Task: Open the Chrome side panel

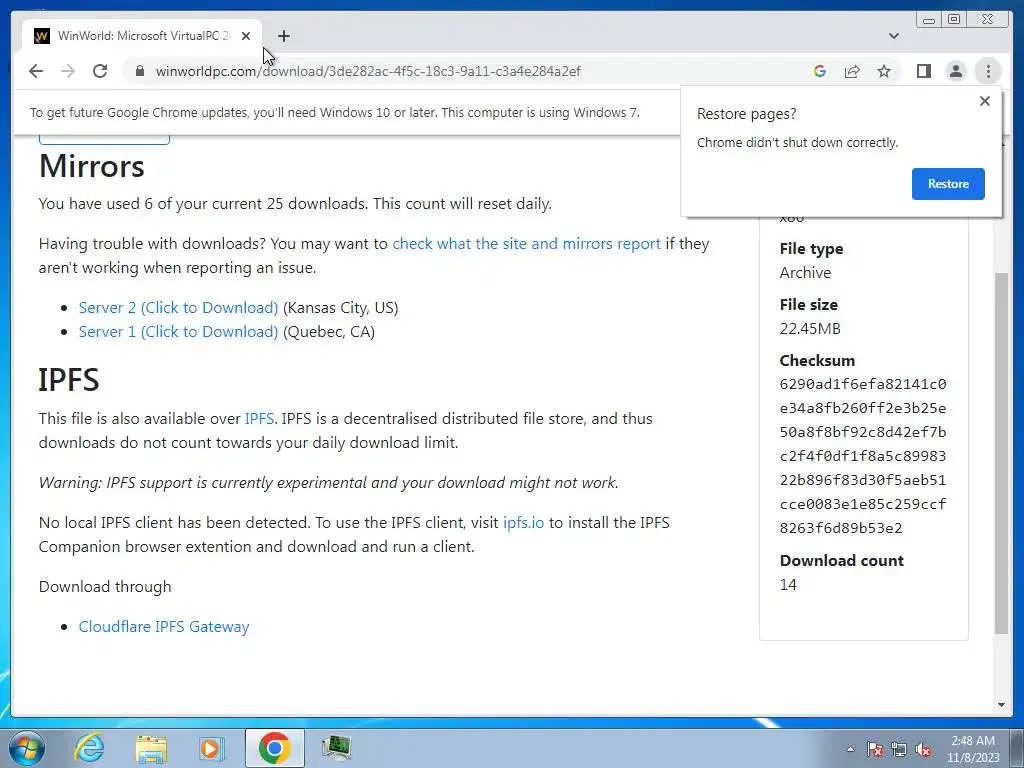Action: tap(923, 71)
